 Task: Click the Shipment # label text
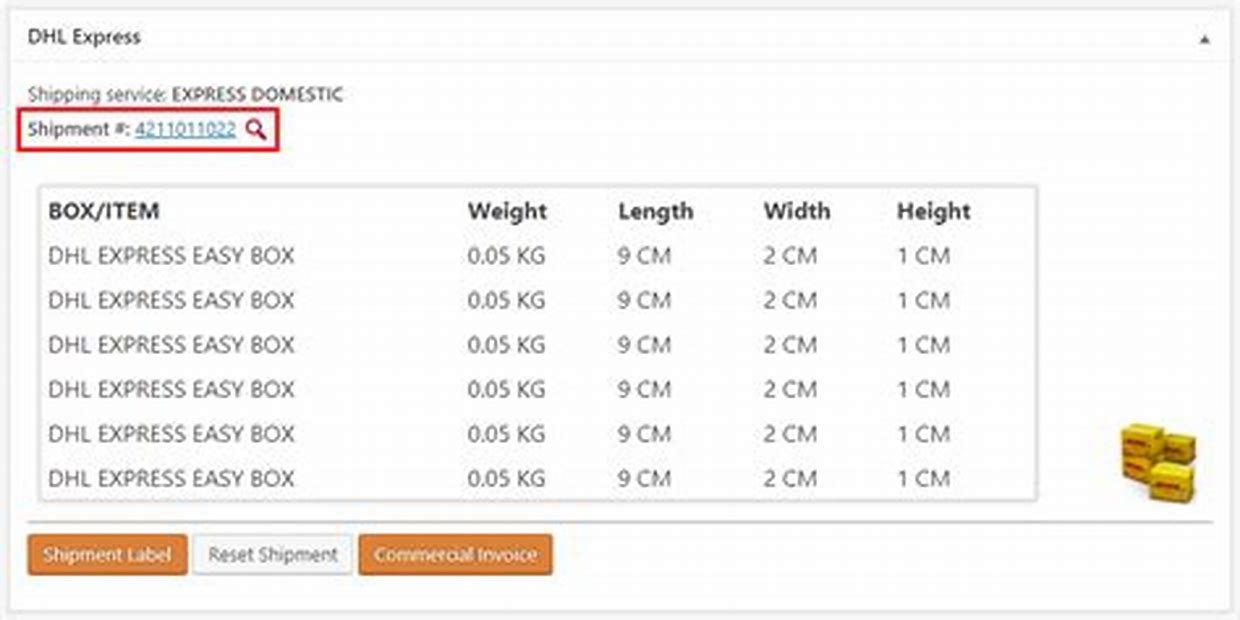point(79,129)
